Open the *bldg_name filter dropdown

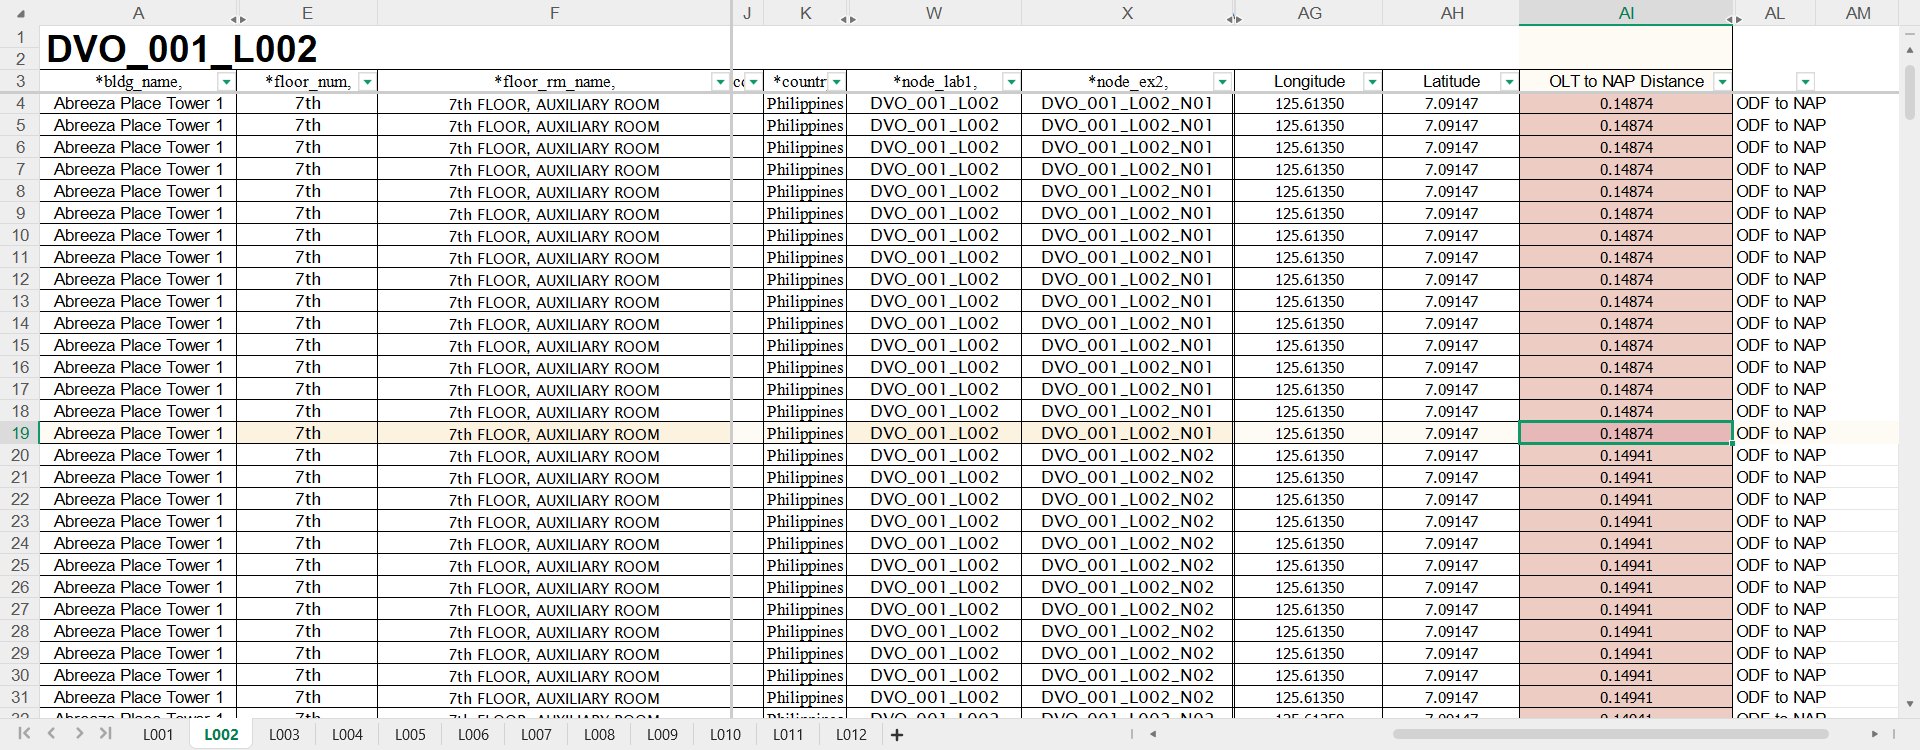pos(227,82)
